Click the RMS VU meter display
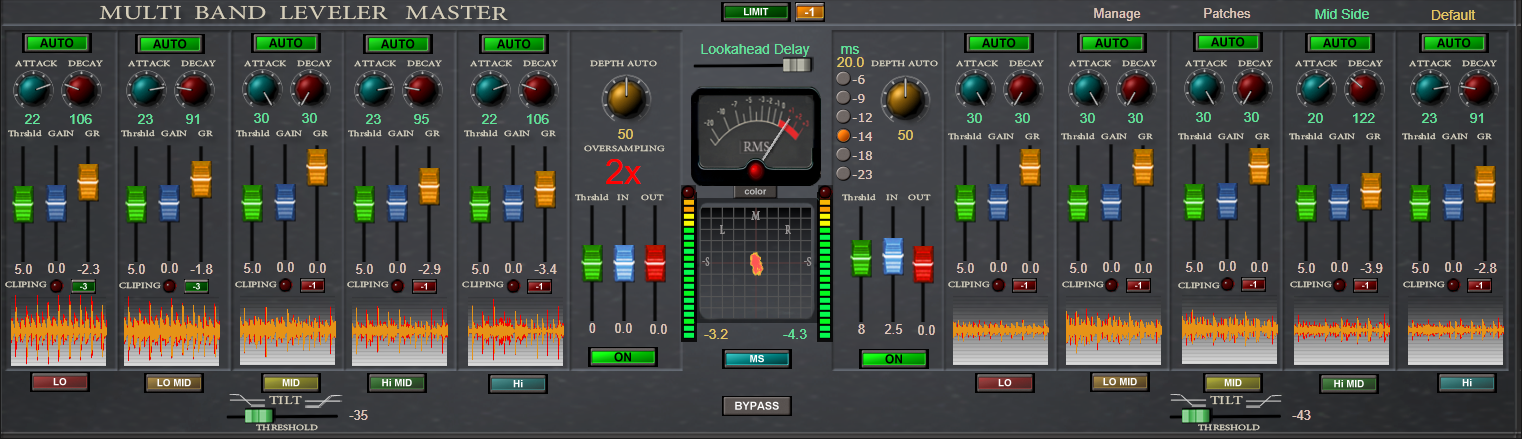 (756, 135)
